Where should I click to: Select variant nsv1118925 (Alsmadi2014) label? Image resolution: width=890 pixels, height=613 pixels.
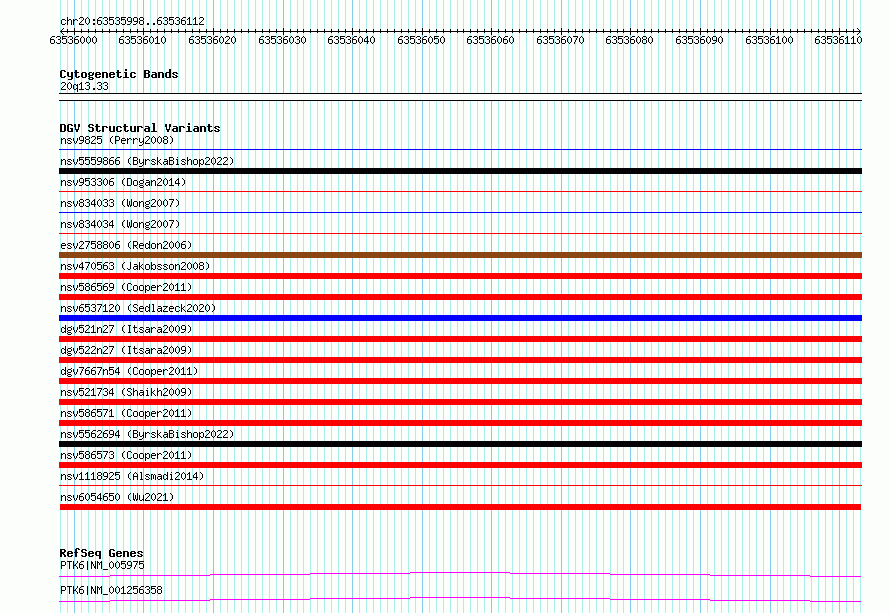(x=132, y=476)
